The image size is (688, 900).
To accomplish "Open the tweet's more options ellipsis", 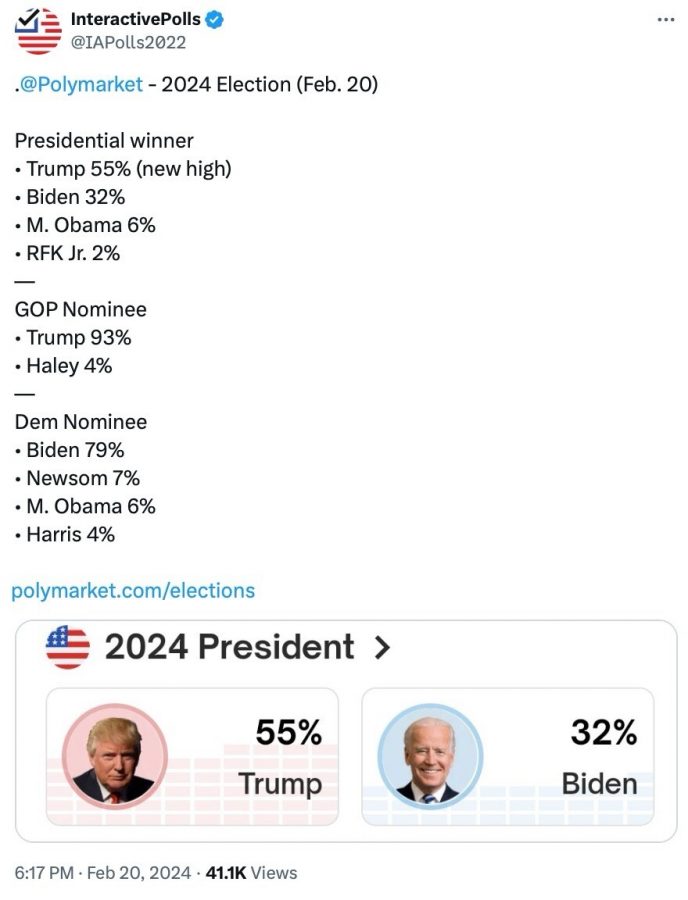I will point(665,19).
